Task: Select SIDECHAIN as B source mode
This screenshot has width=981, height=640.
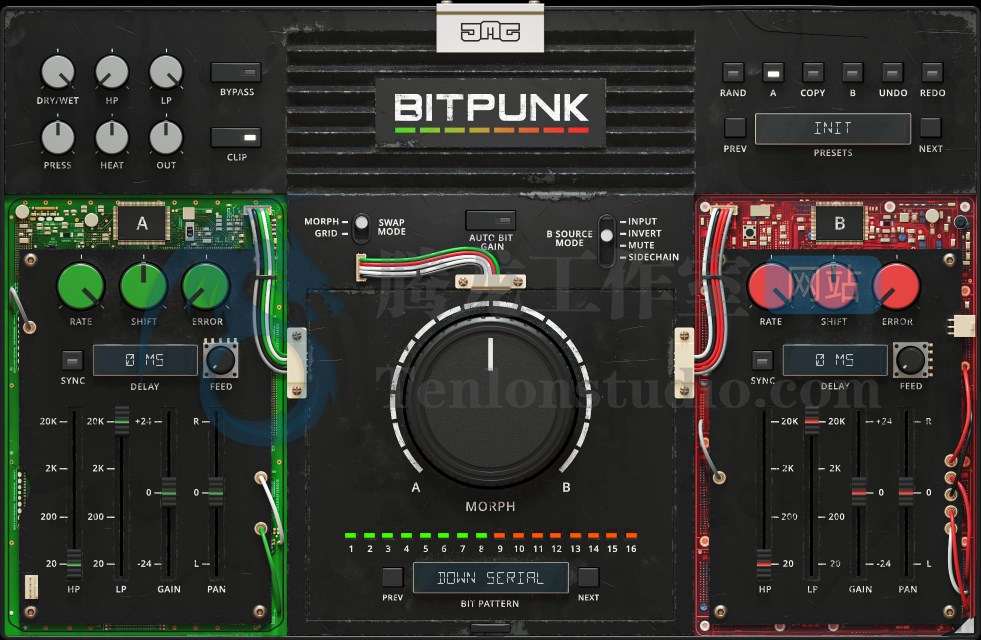Action: pos(653,257)
